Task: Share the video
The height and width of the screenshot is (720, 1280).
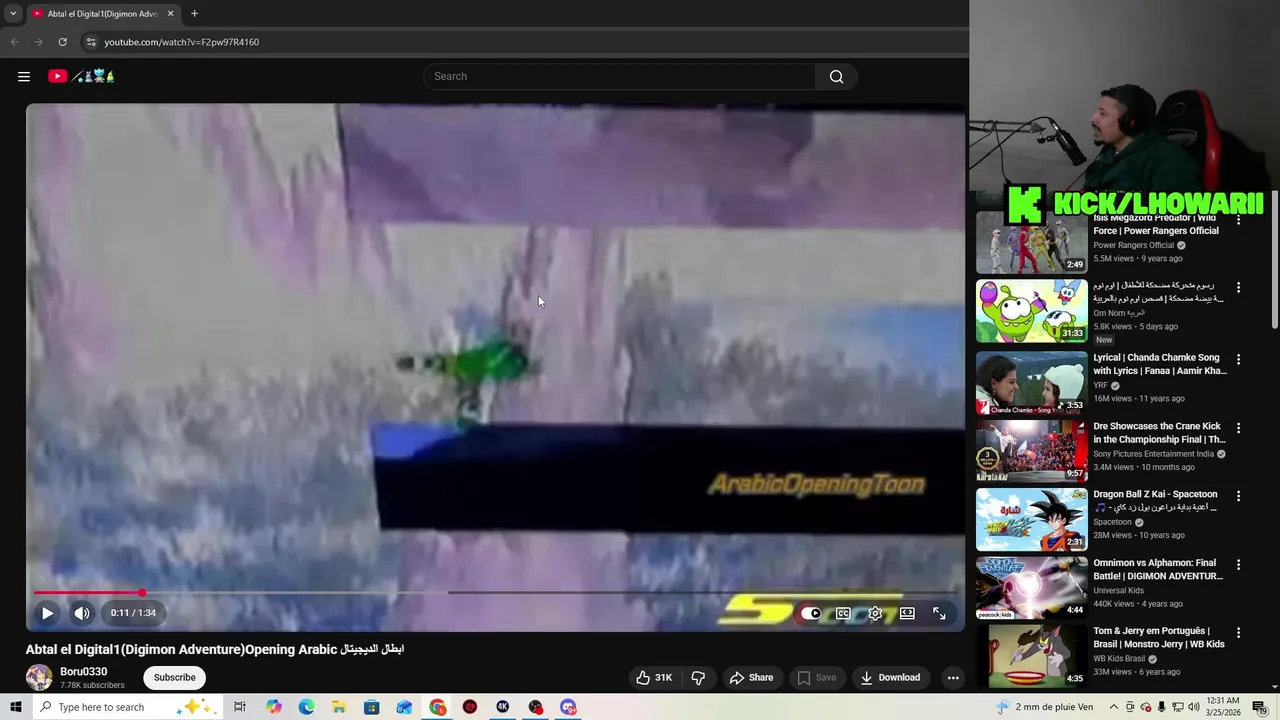Action: [x=751, y=677]
